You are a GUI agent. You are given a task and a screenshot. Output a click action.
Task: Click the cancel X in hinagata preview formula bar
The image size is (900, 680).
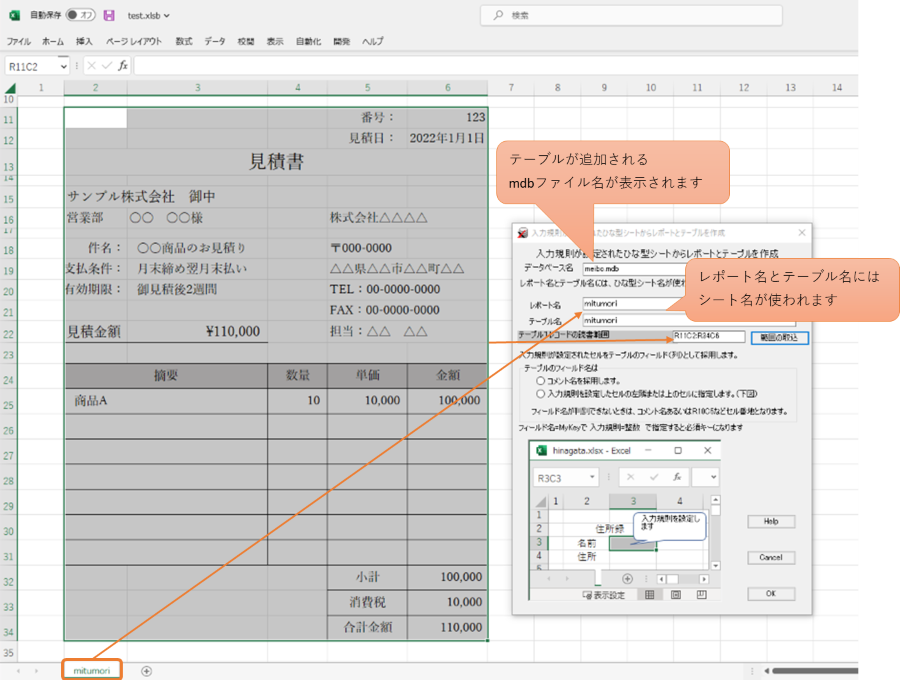[x=630, y=477]
